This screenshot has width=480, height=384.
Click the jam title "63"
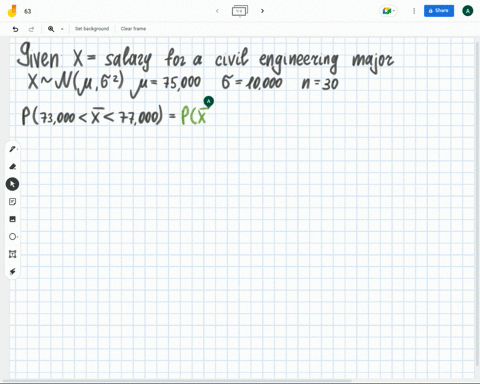28,11
